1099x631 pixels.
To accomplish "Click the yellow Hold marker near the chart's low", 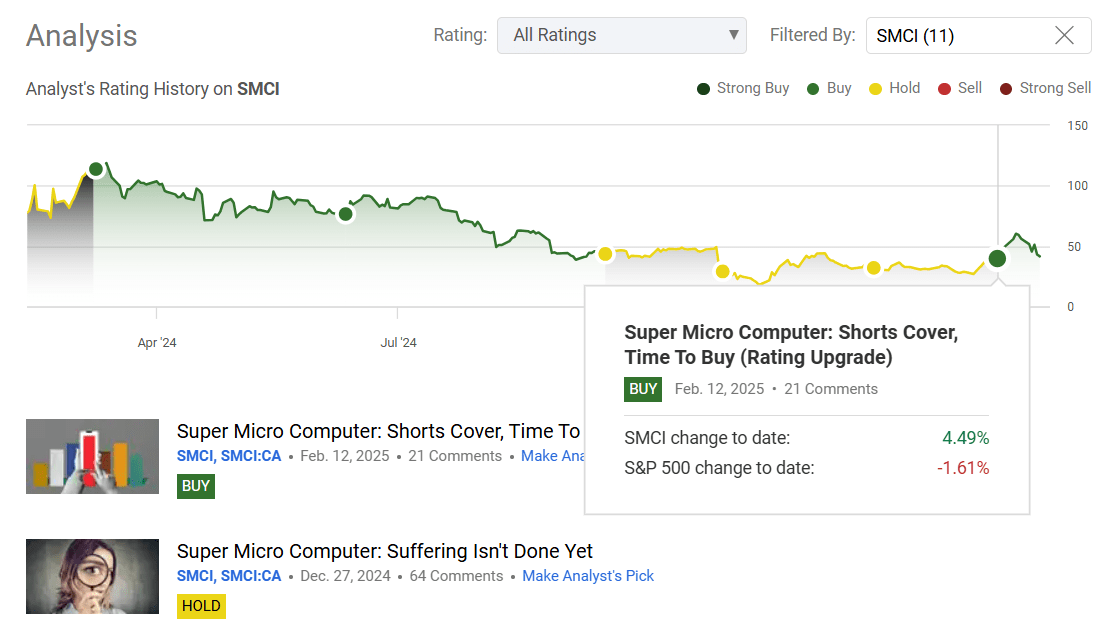I will [x=722, y=271].
